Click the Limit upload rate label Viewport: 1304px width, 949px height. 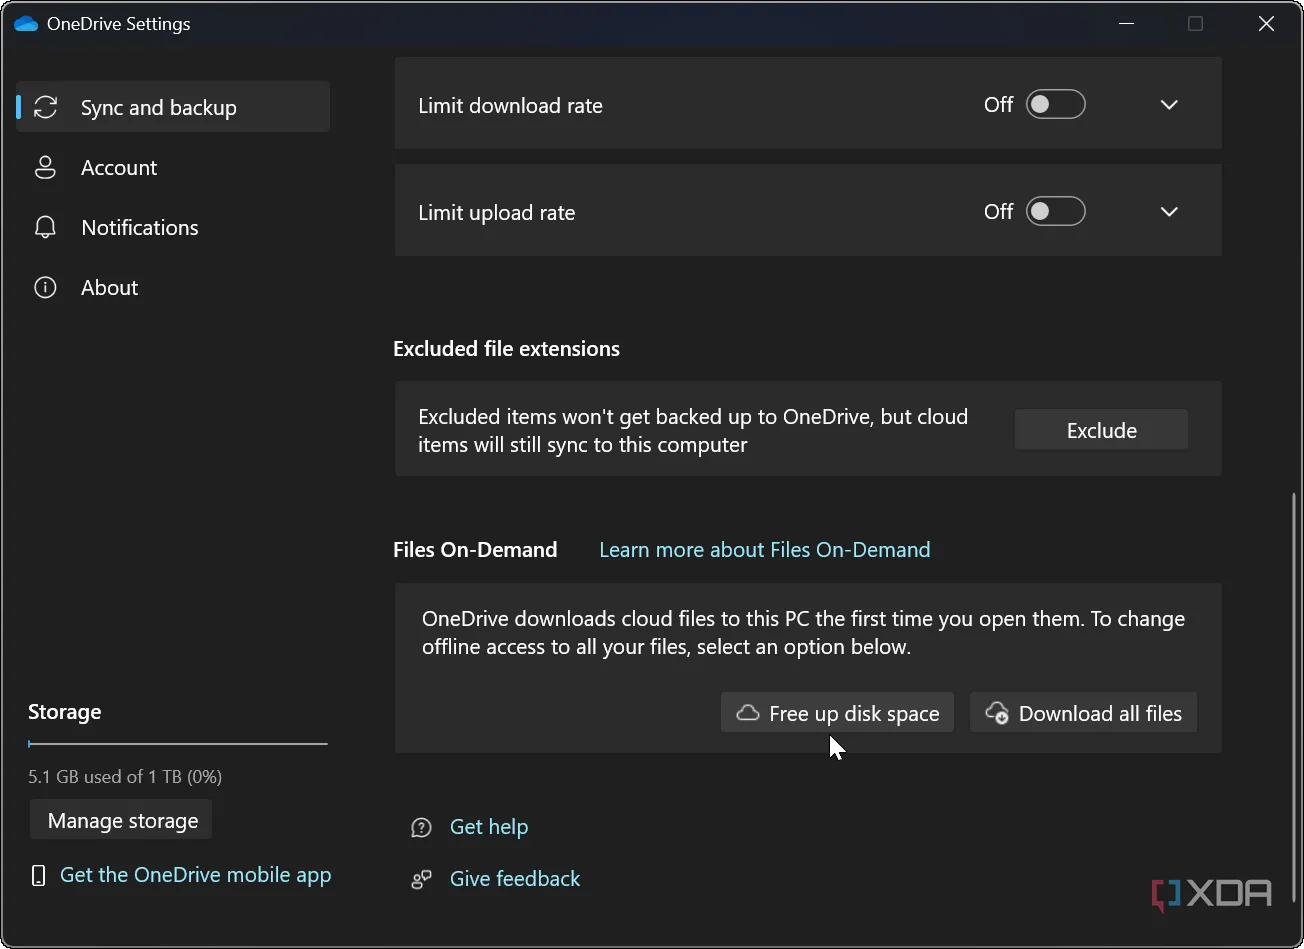(496, 213)
